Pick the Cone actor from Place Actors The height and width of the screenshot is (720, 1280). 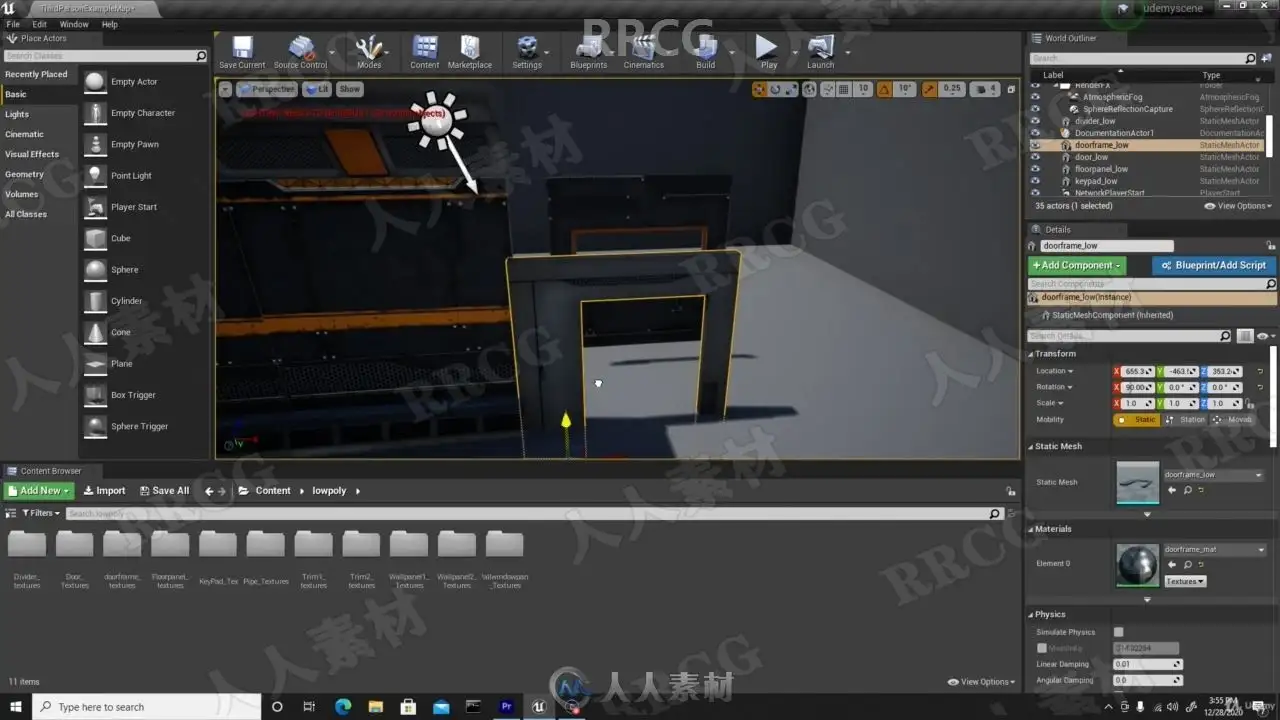coord(95,333)
